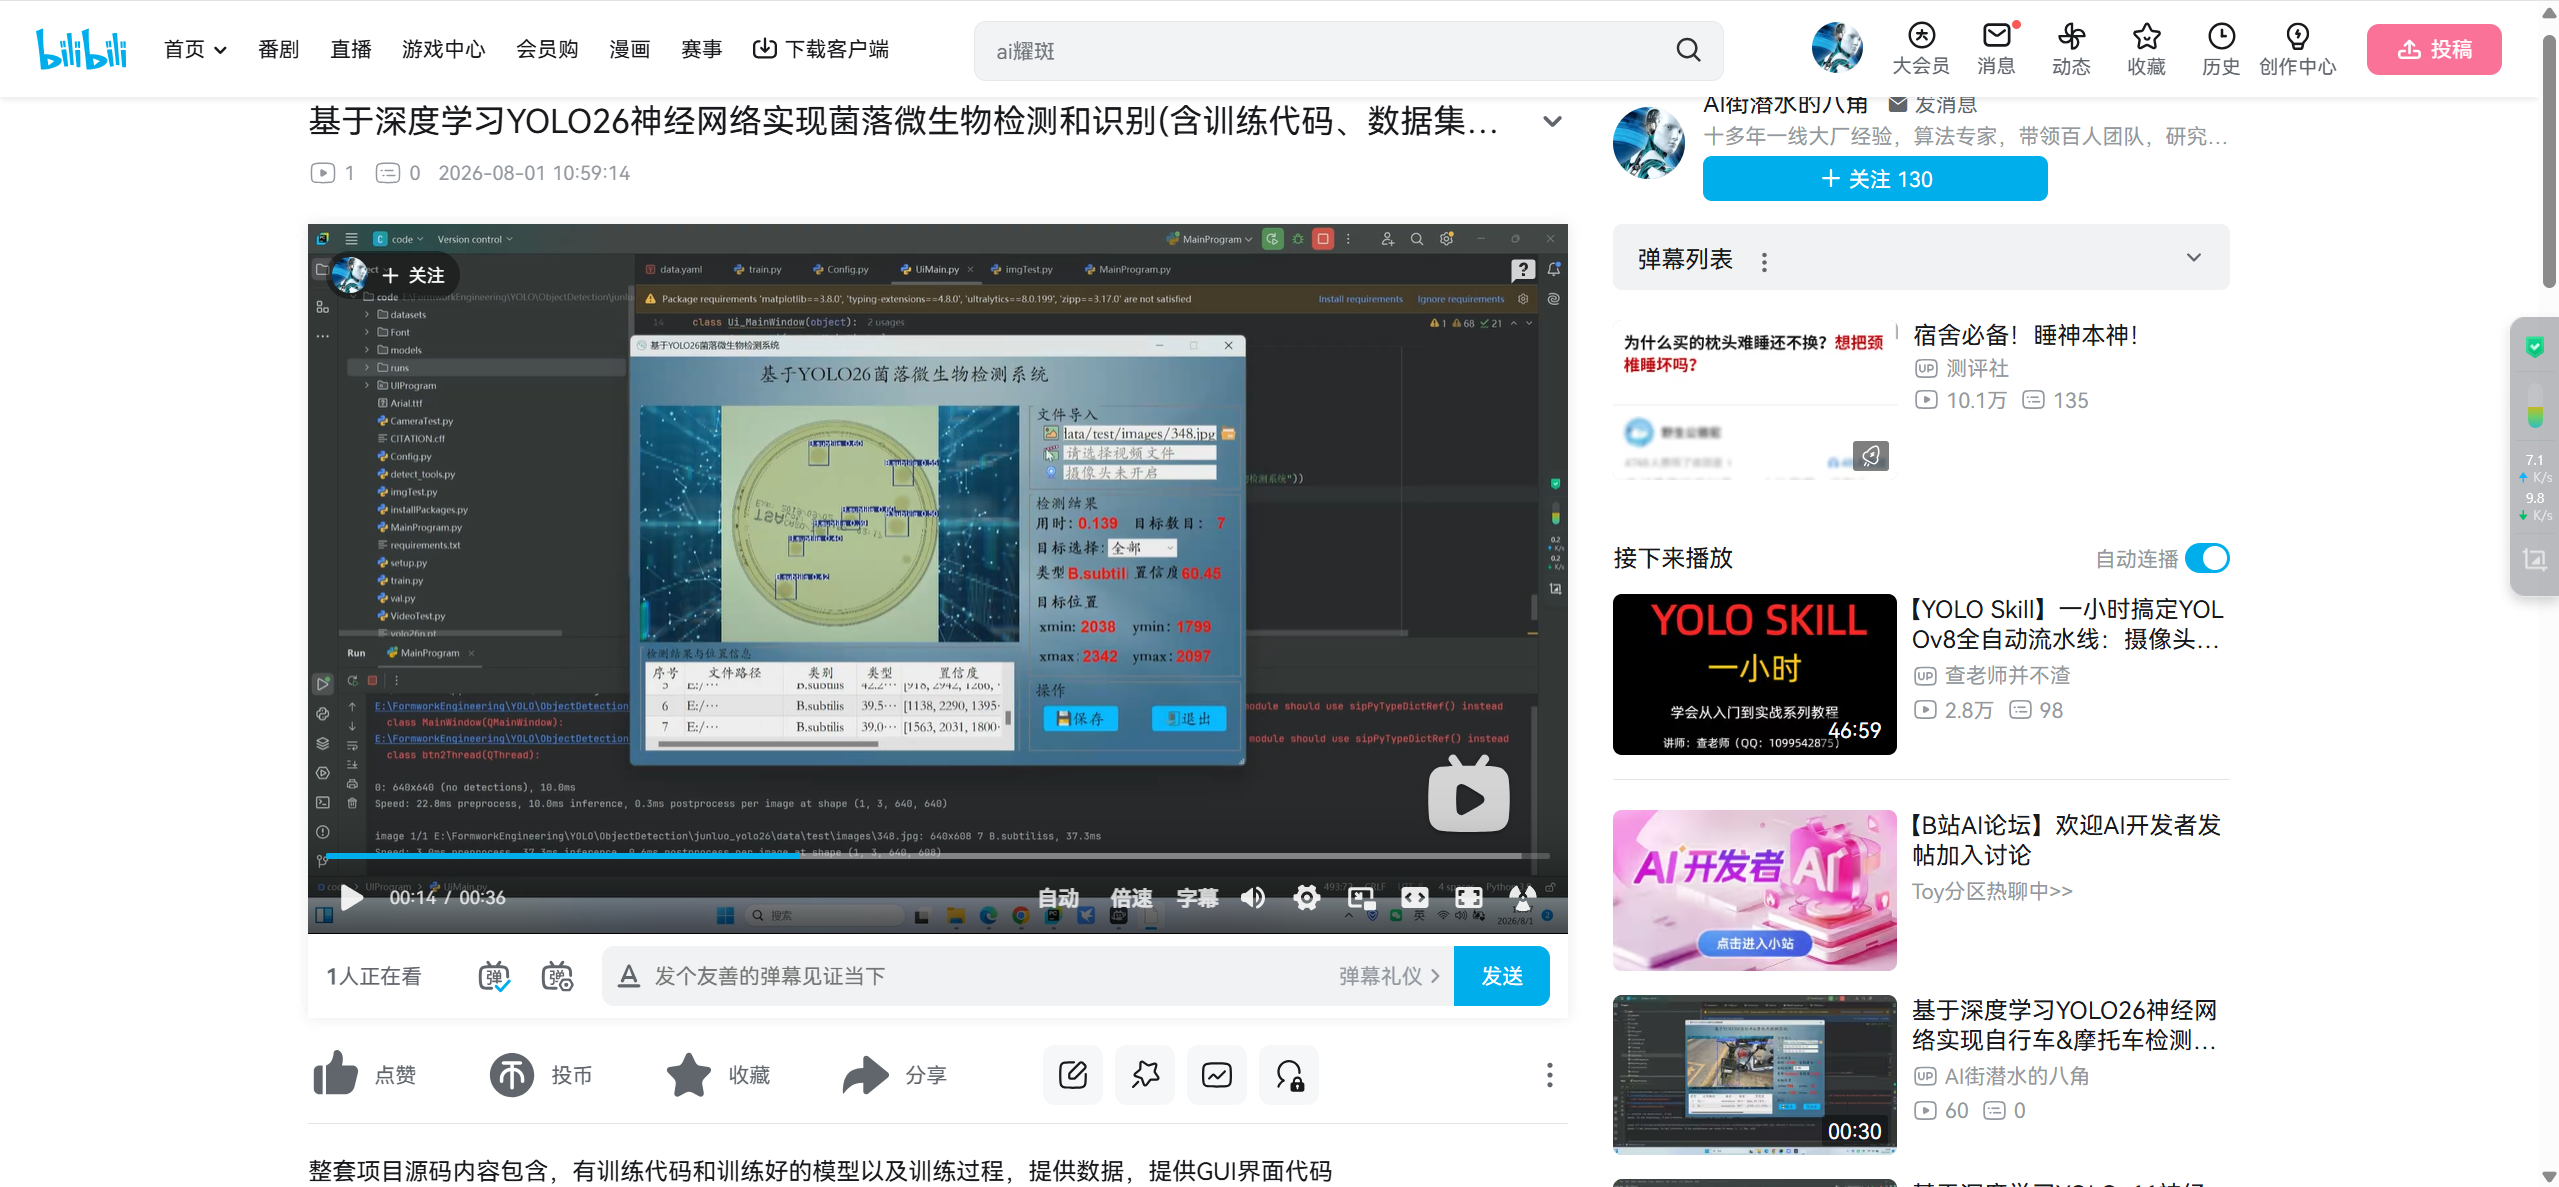Open the video player settings gear

coord(1306,898)
